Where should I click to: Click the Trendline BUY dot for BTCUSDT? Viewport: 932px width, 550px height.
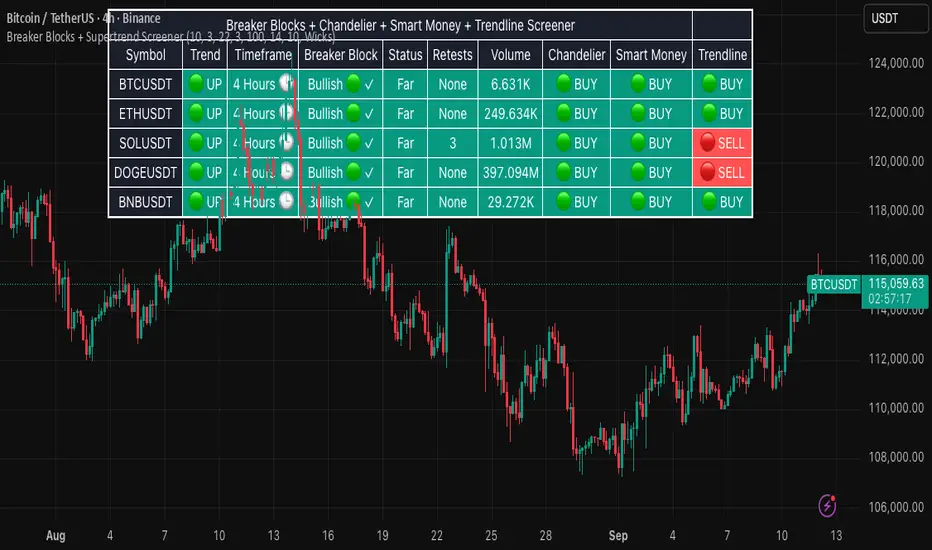pos(709,83)
